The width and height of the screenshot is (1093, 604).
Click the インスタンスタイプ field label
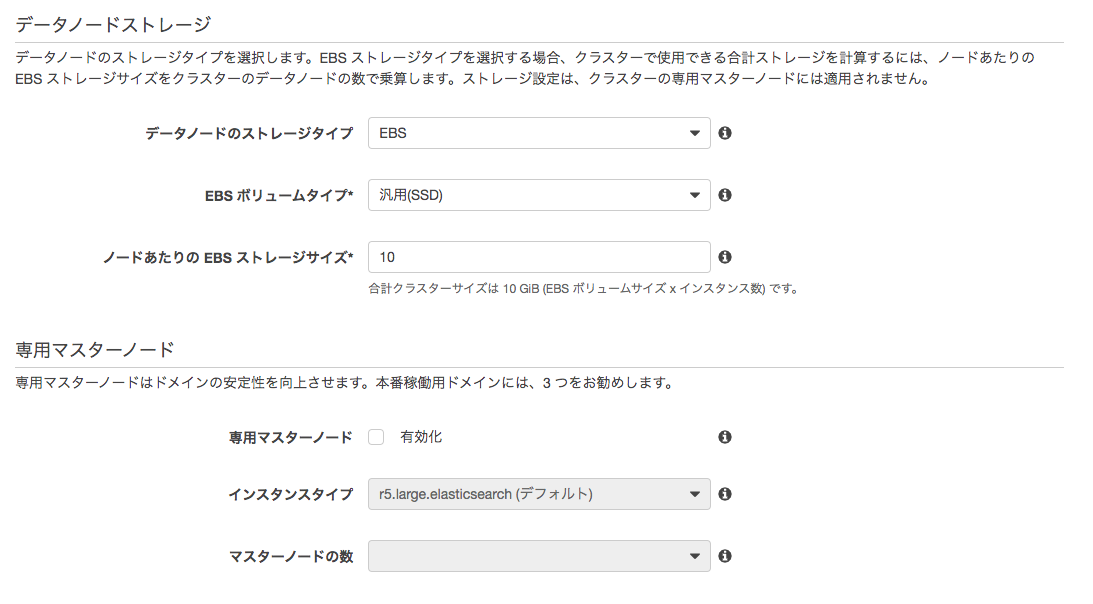click(x=290, y=494)
